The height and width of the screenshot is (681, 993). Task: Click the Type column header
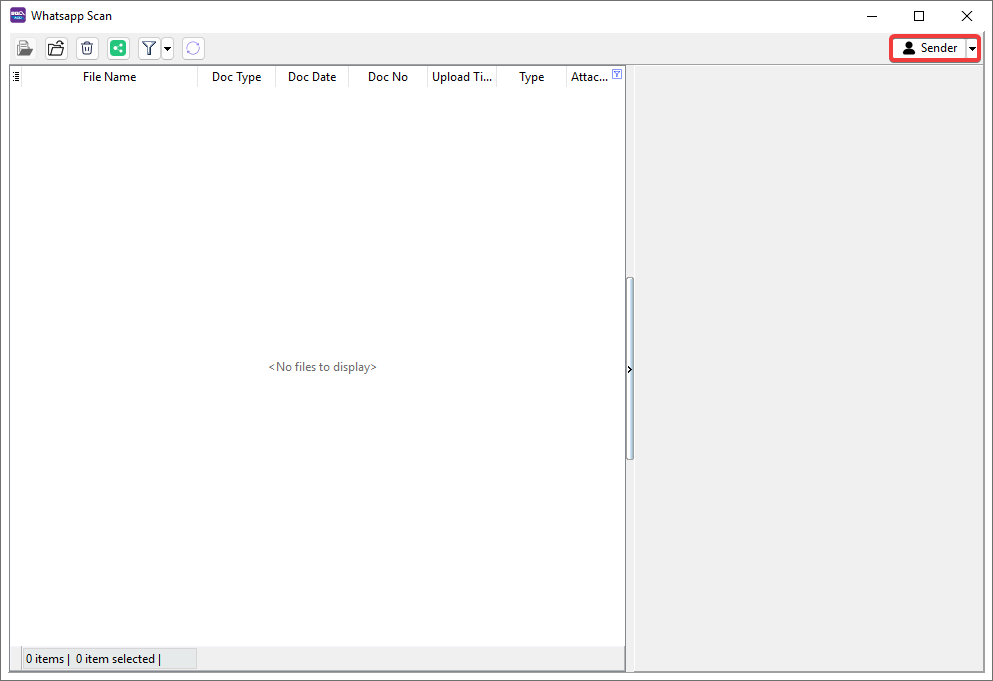531,77
